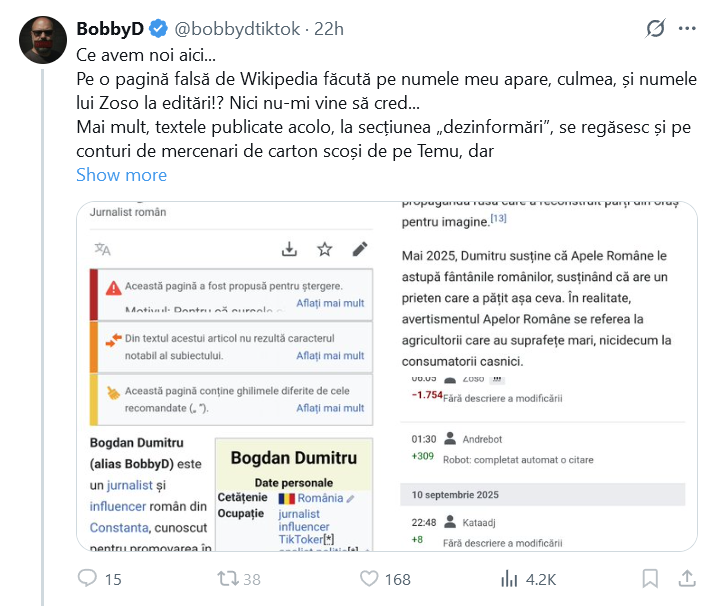Open BobbyD's profile avatar
The width and height of the screenshot is (715, 606).
point(42,38)
